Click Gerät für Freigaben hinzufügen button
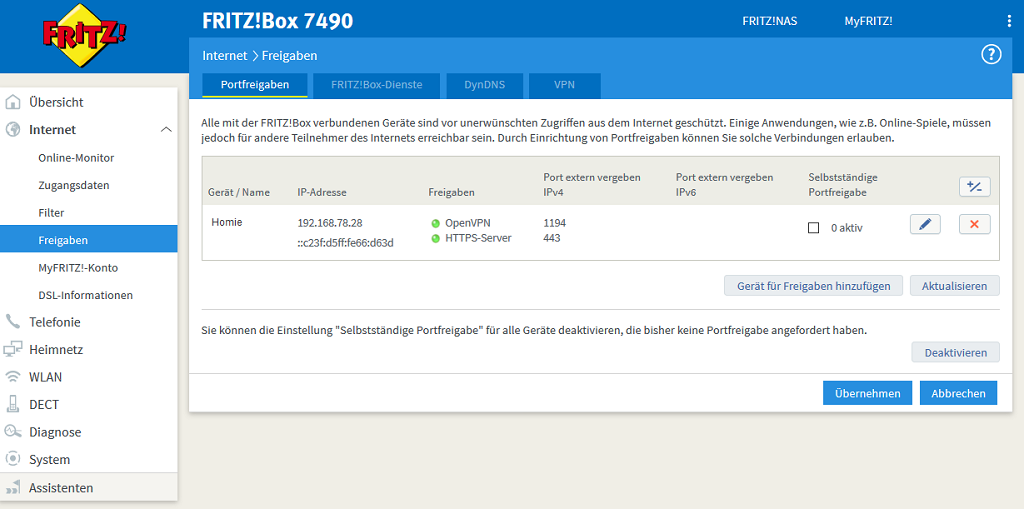Image resolution: width=1024 pixels, height=509 pixels. pos(812,286)
